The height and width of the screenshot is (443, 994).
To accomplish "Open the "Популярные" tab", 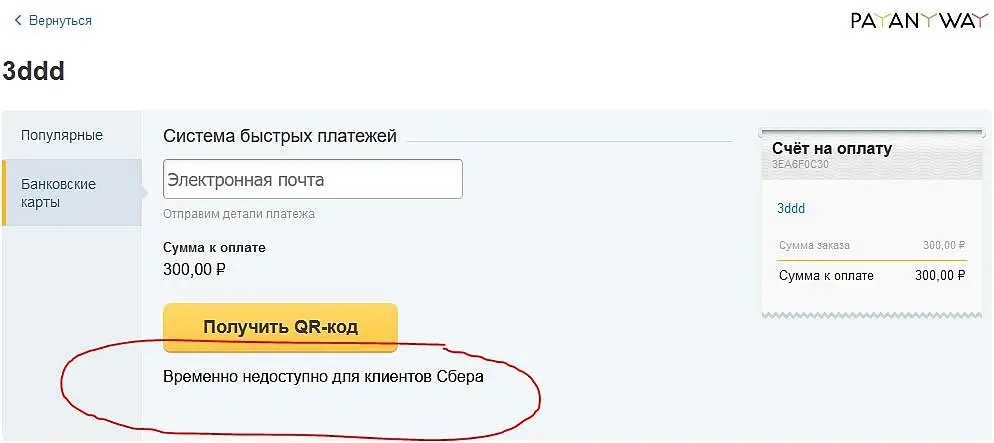I will 62,135.
